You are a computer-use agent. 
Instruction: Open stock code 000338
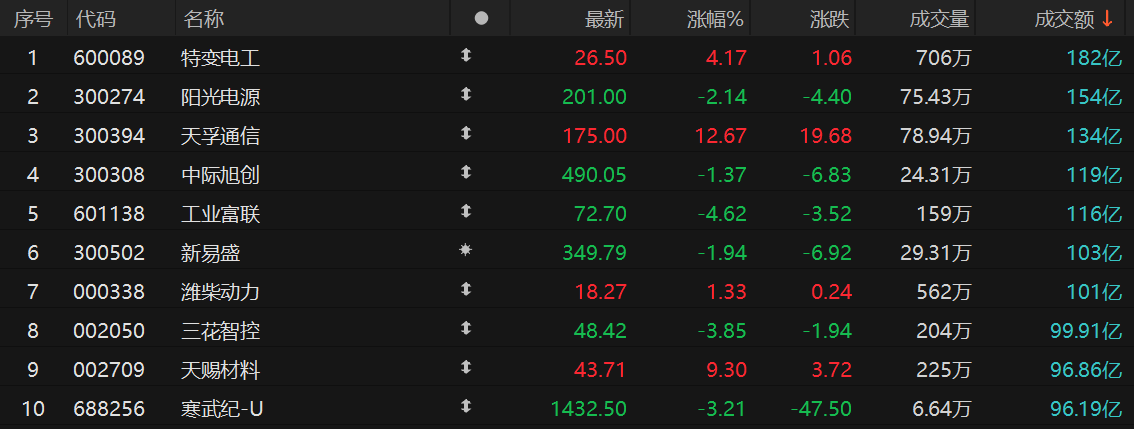click(109, 292)
